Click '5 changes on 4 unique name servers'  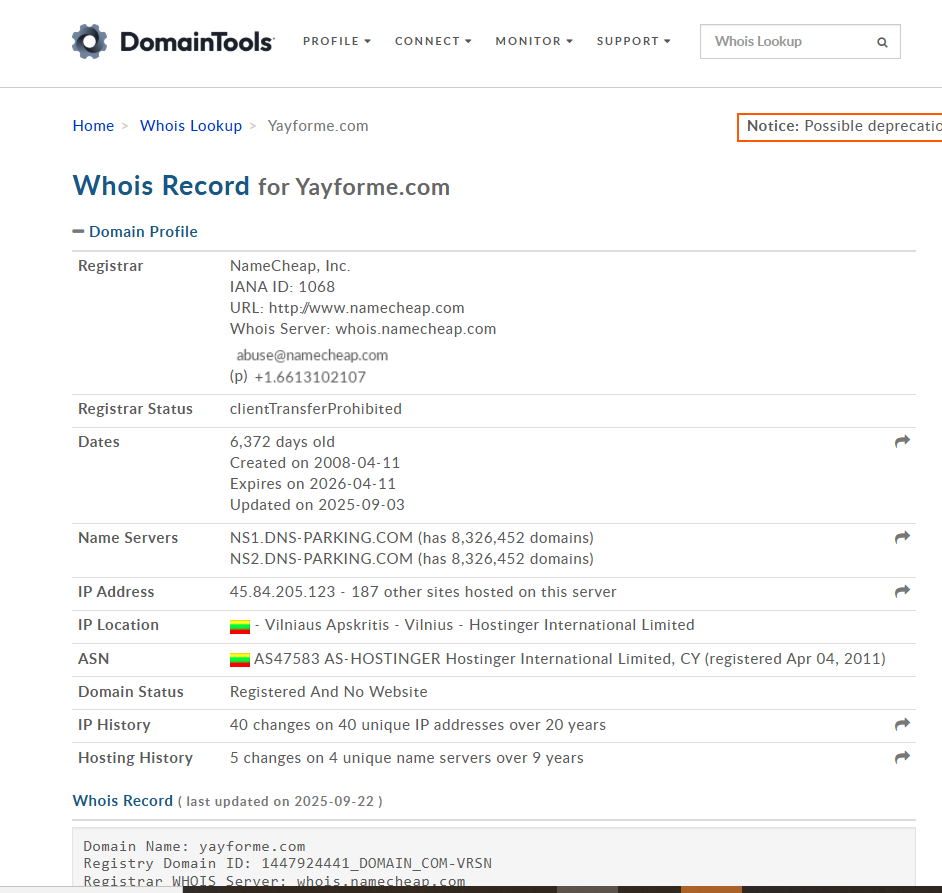point(407,758)
